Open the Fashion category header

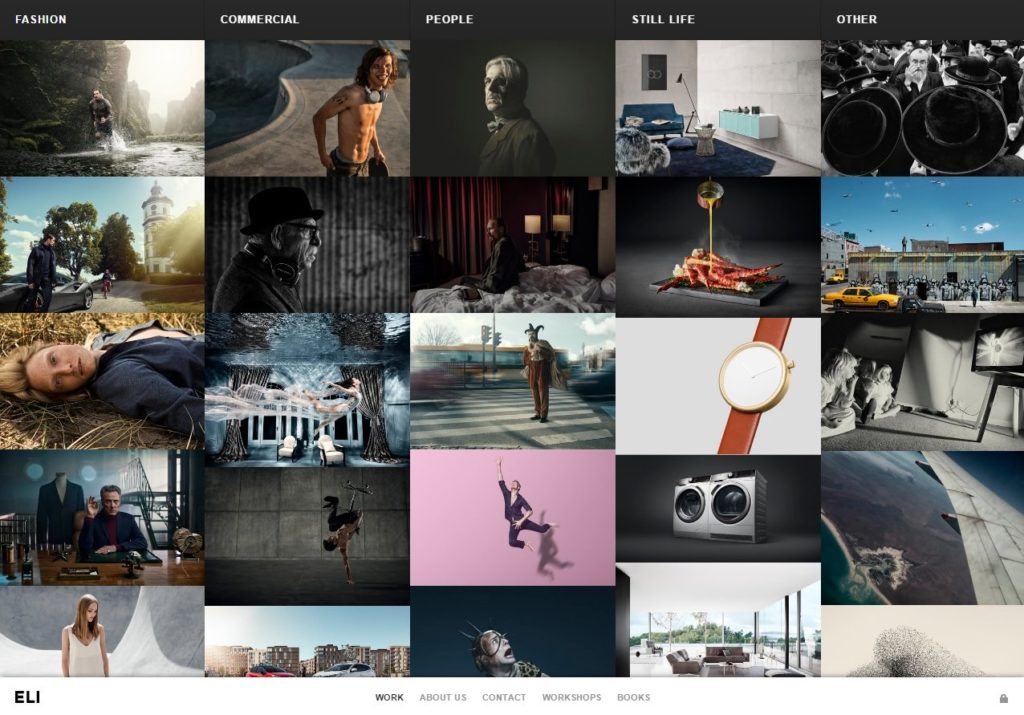(x=41, y=19)
